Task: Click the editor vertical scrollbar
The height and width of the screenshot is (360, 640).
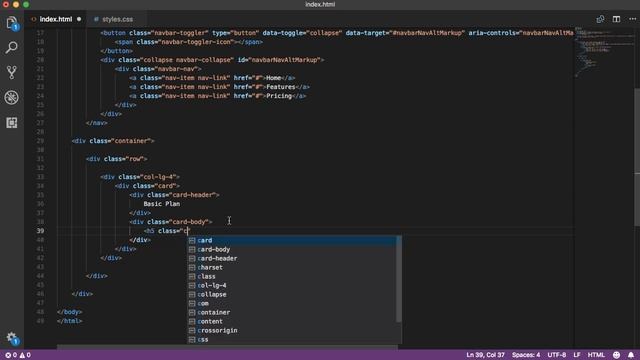Action: pyautogui.click(x=637, y=157)
